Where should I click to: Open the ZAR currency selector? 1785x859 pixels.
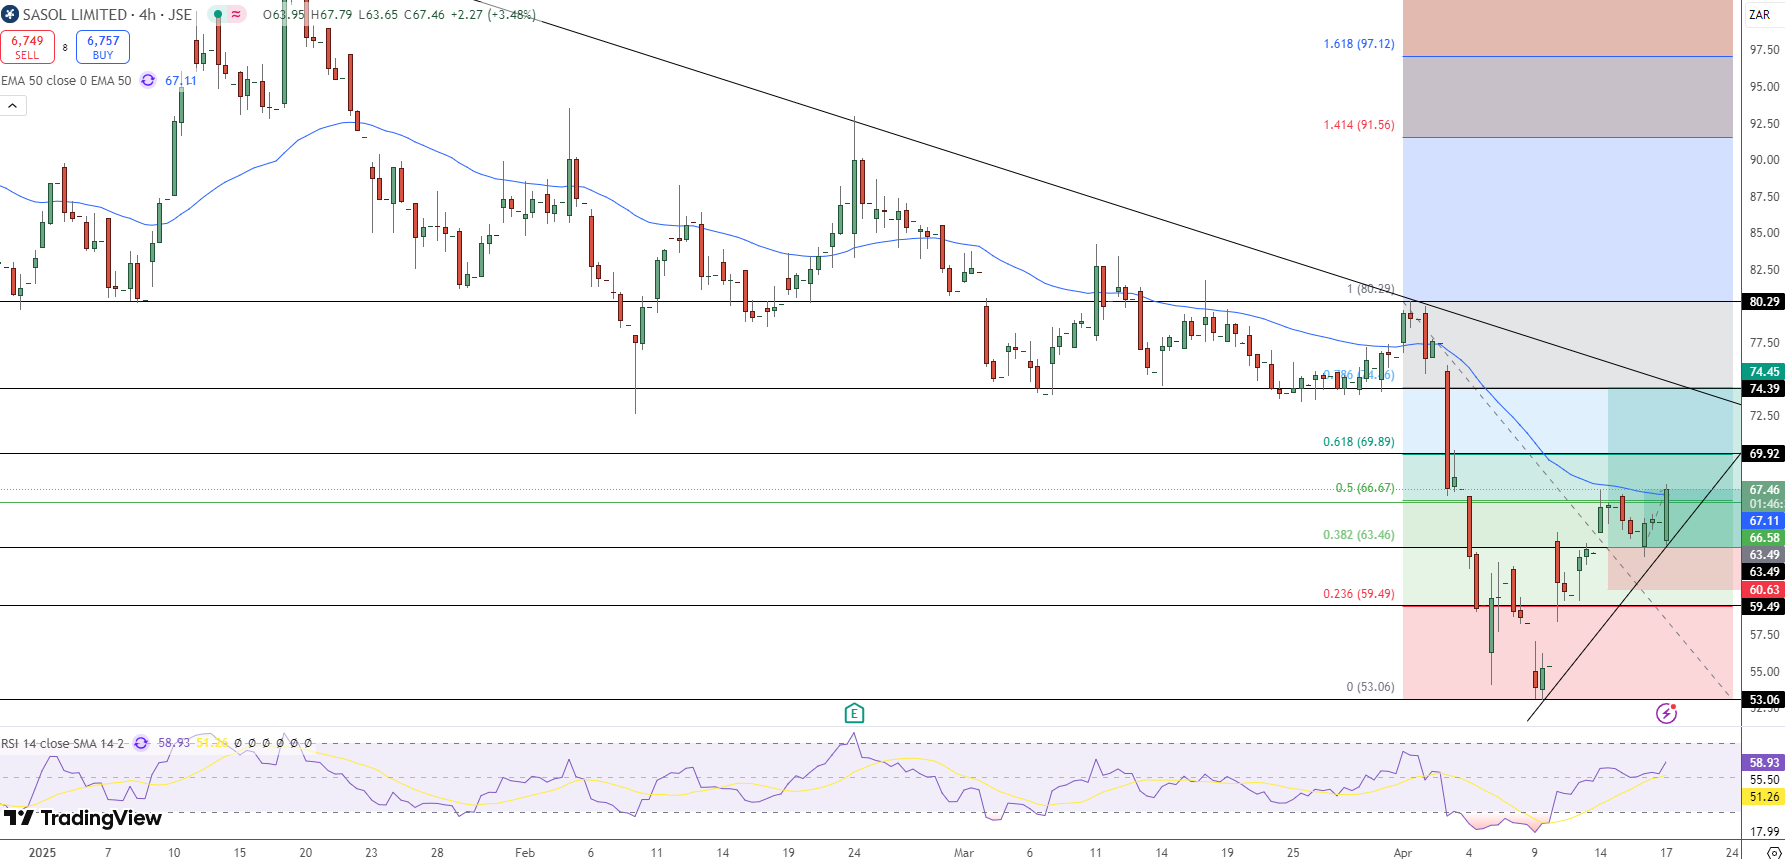point(1760,15)
